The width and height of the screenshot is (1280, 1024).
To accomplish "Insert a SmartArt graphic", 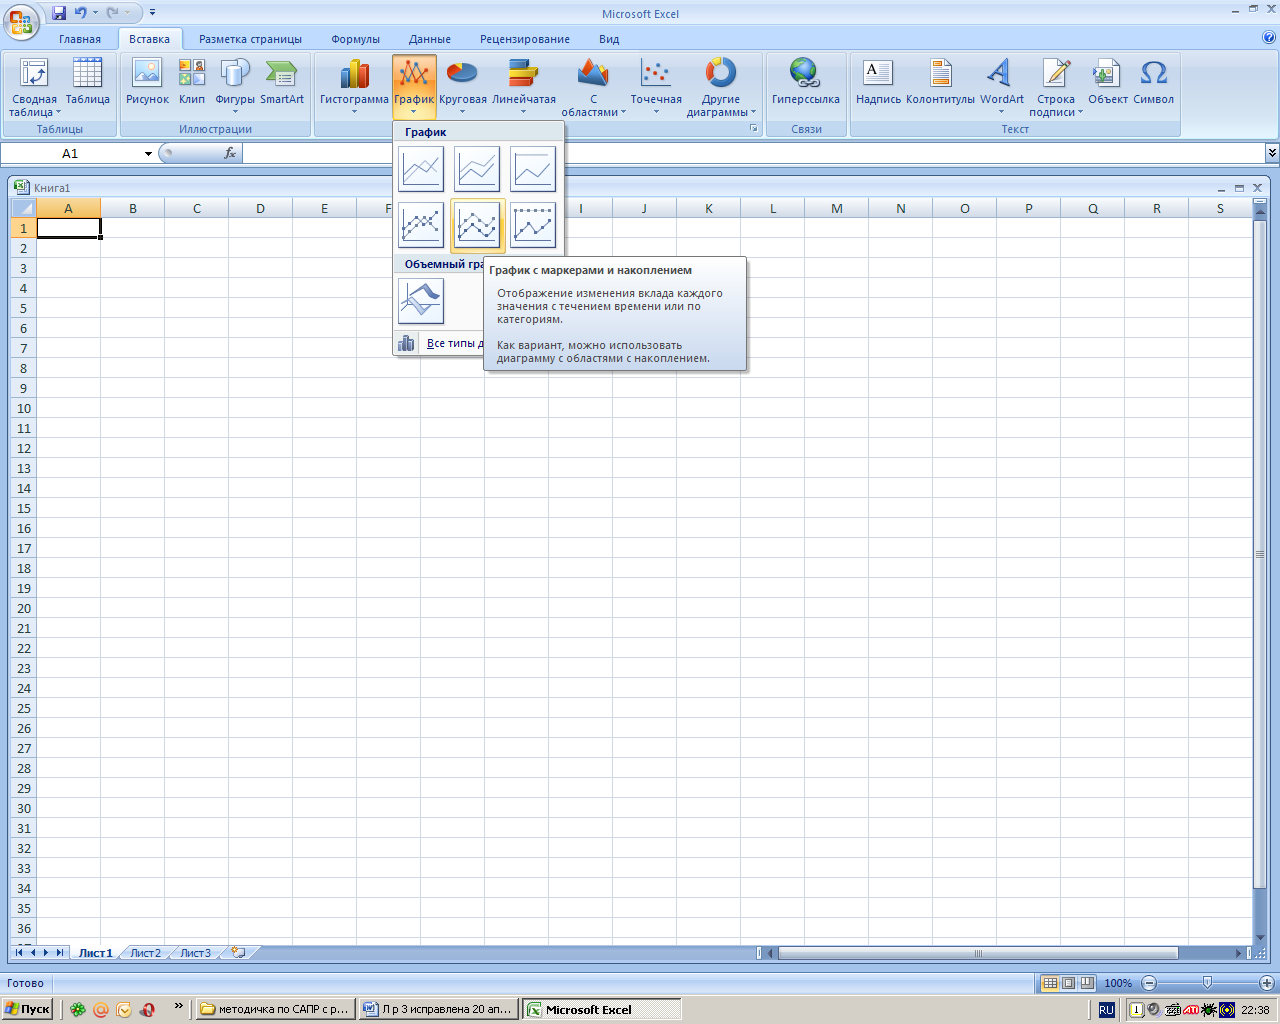I will pyautogui.click(x=282, y=82).
